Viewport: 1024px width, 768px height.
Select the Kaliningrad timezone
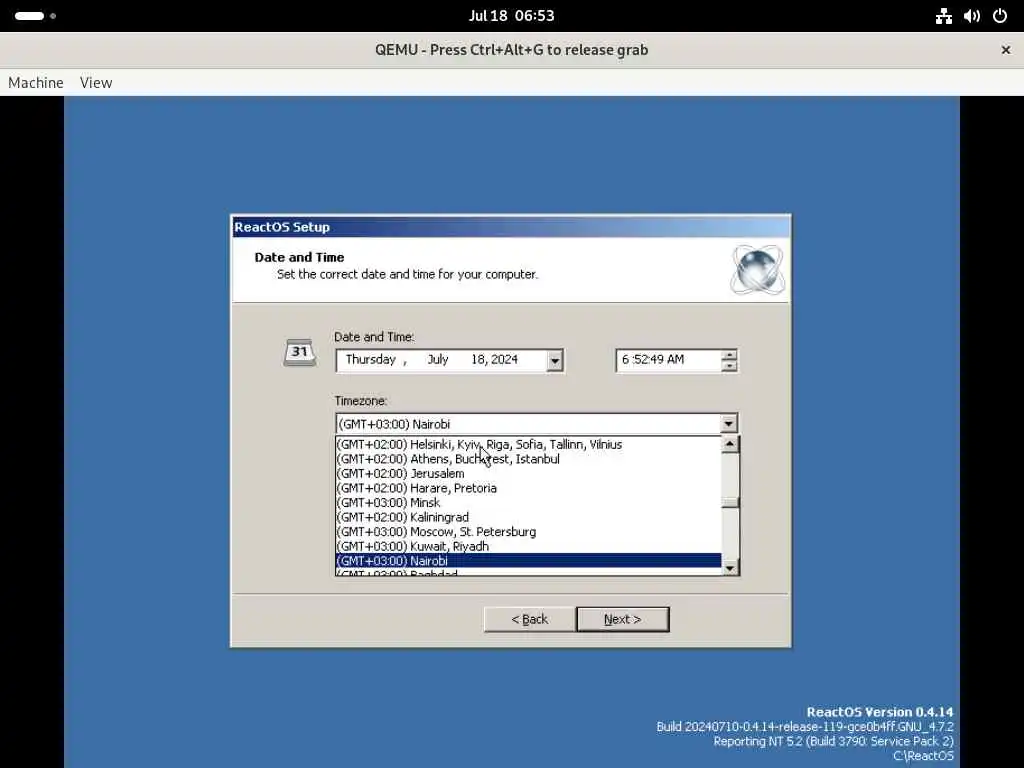[x=528, y=517]
